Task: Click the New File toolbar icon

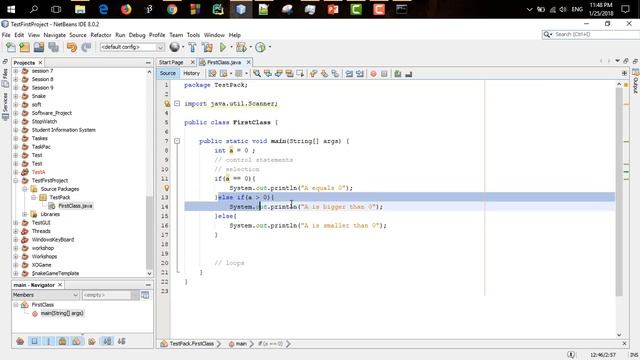Action: (11, 47)
